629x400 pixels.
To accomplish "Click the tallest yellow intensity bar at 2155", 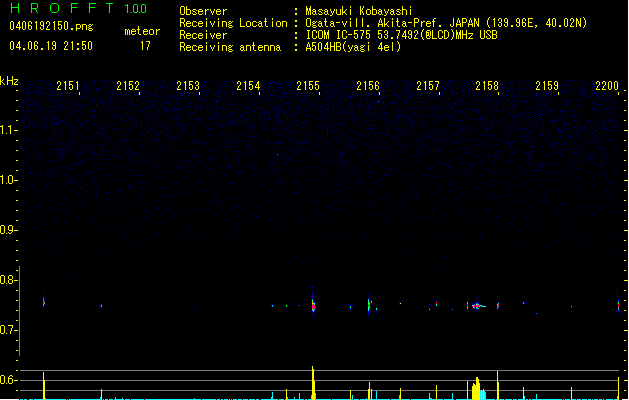I will [x=313, y=382].
